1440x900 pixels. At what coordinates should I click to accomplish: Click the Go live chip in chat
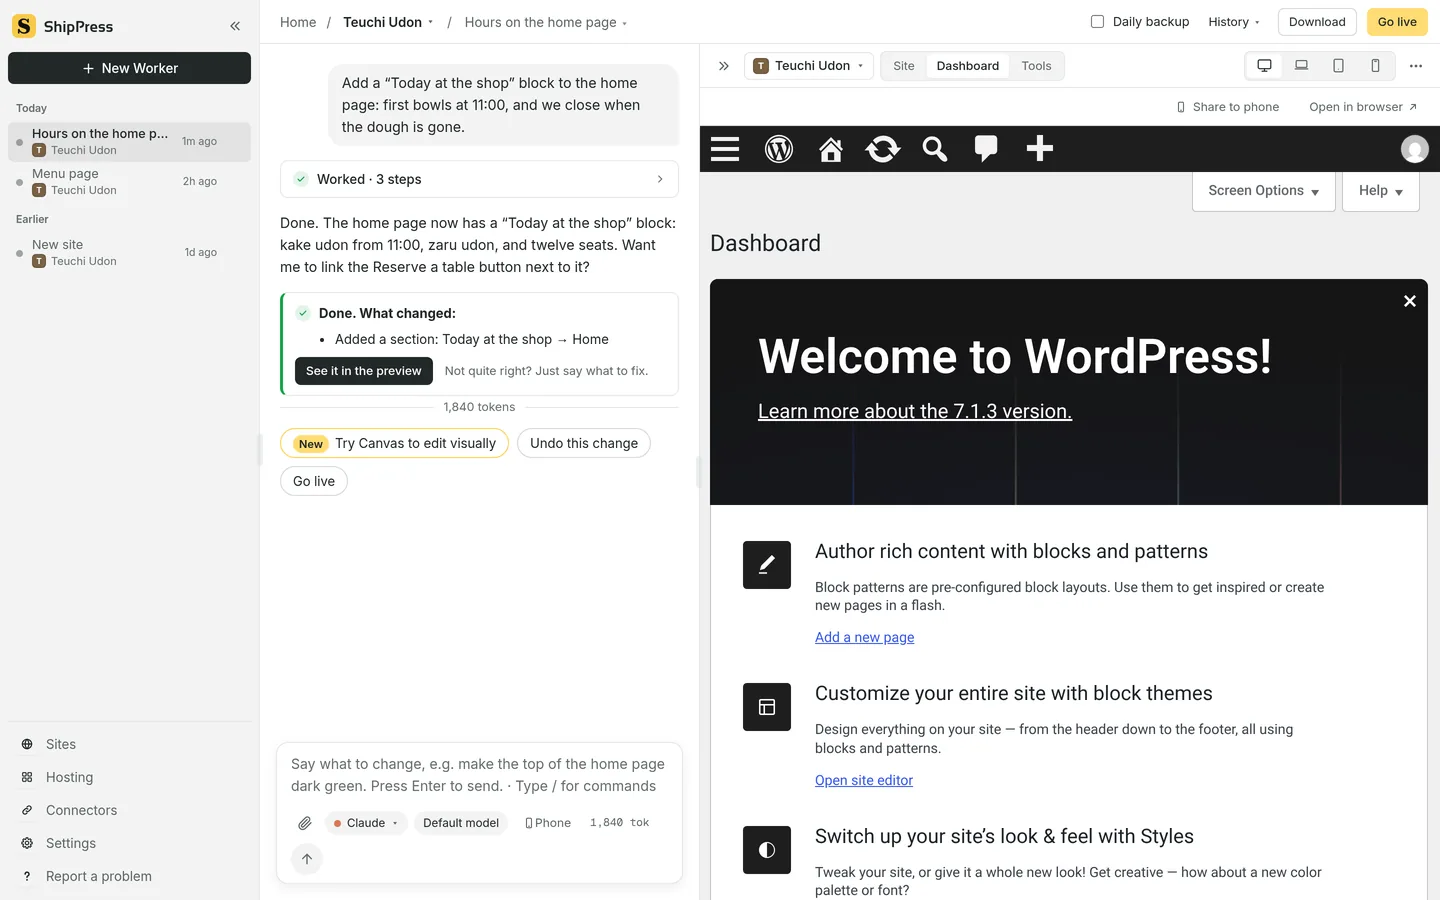[x=314, y=481]
